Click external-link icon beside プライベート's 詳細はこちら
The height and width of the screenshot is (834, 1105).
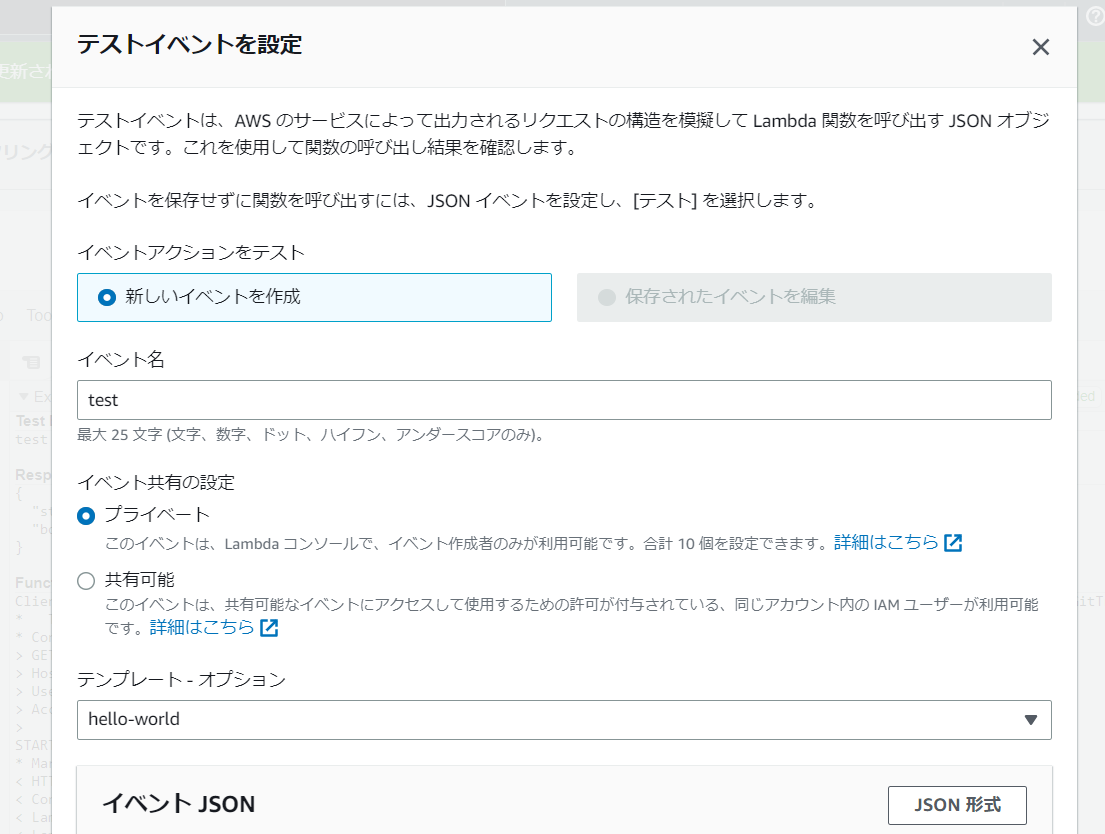click(953, 543)
